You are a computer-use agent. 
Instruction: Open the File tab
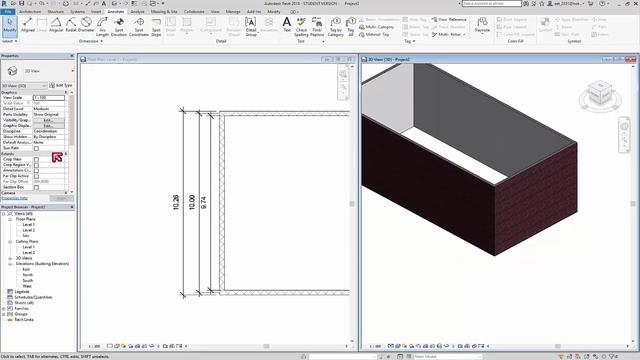click(x=8, y=12)
